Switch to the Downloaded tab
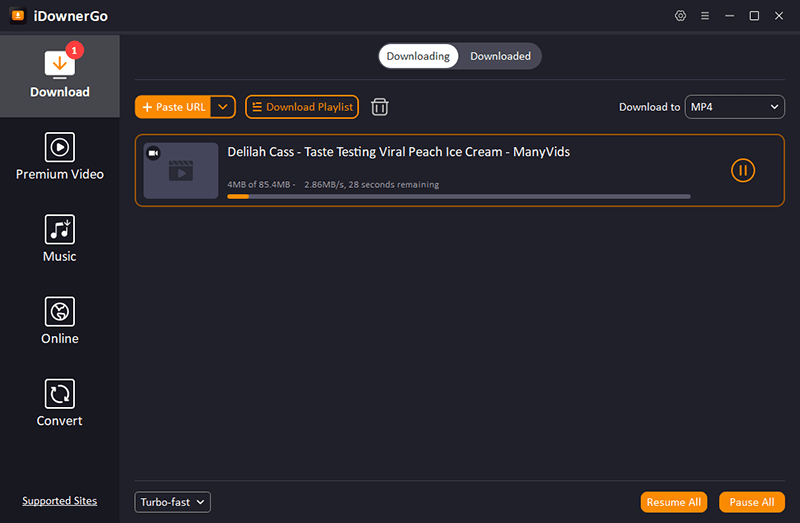The image size is (800, 523). [500, 56]
